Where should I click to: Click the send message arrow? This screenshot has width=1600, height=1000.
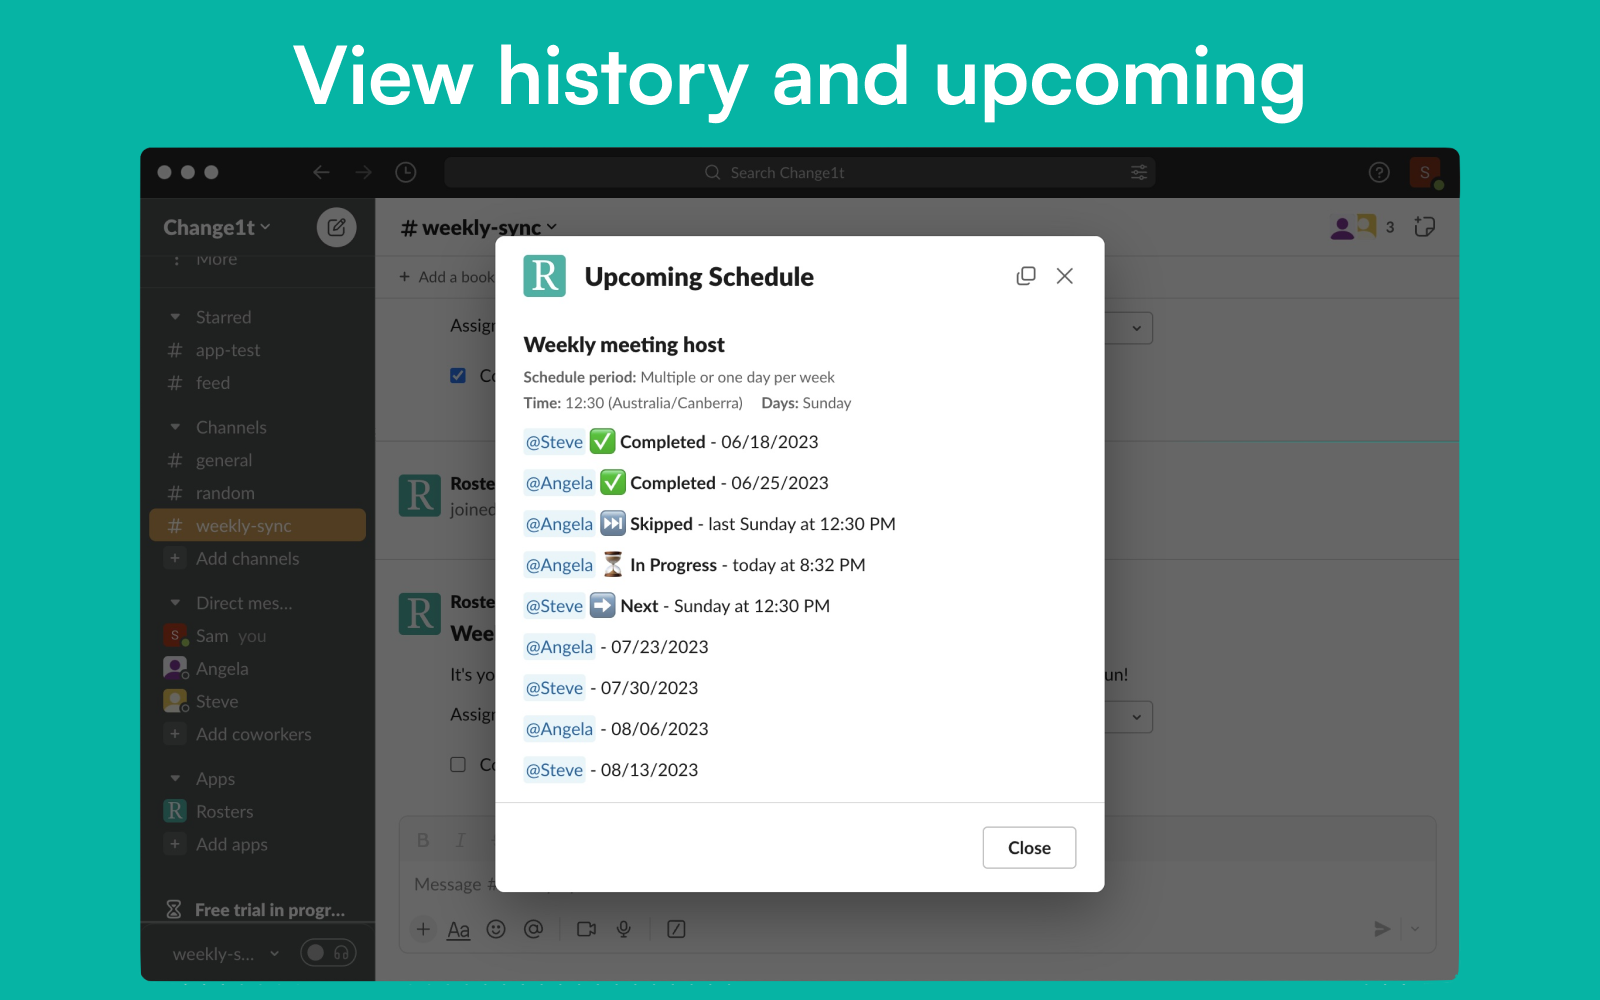1382,929
